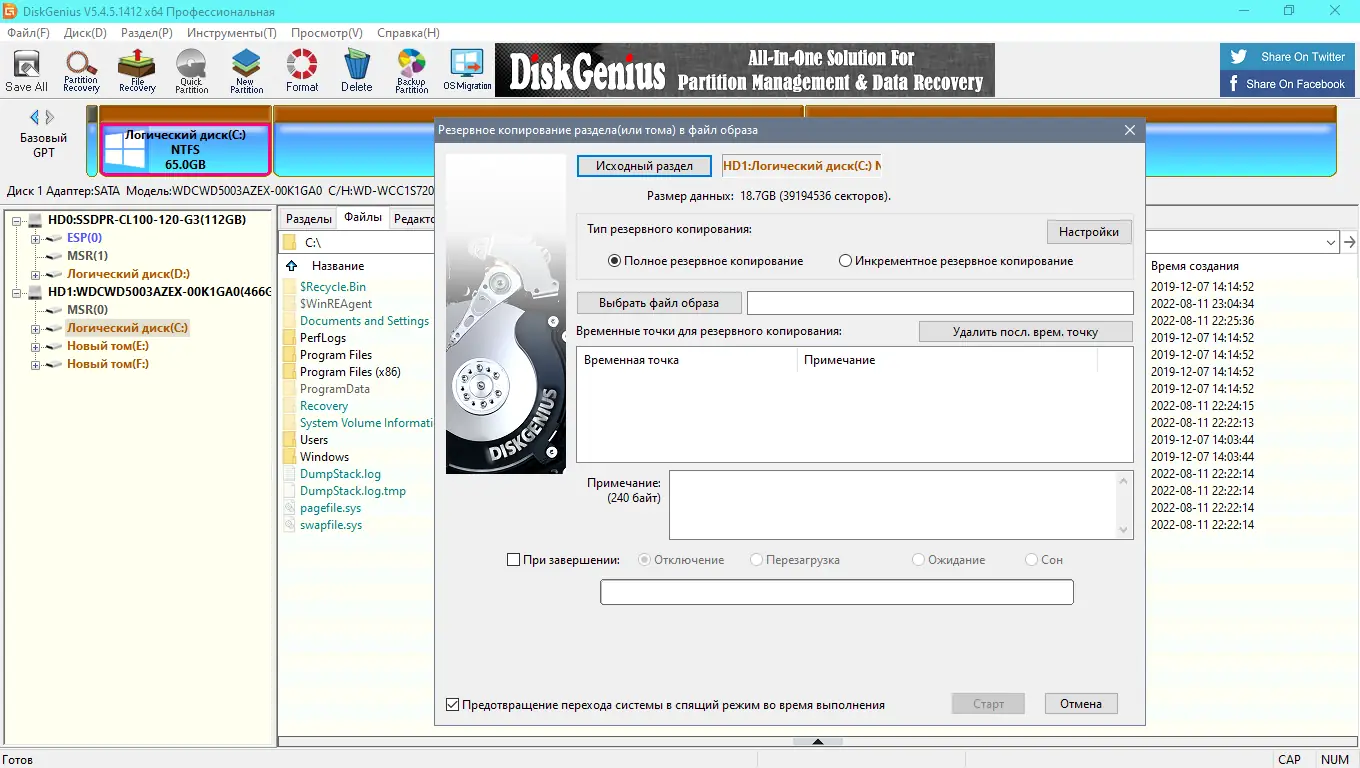The image size is (1360, 768).
Task: Click the Отмена button
Action: [1081, 704]
